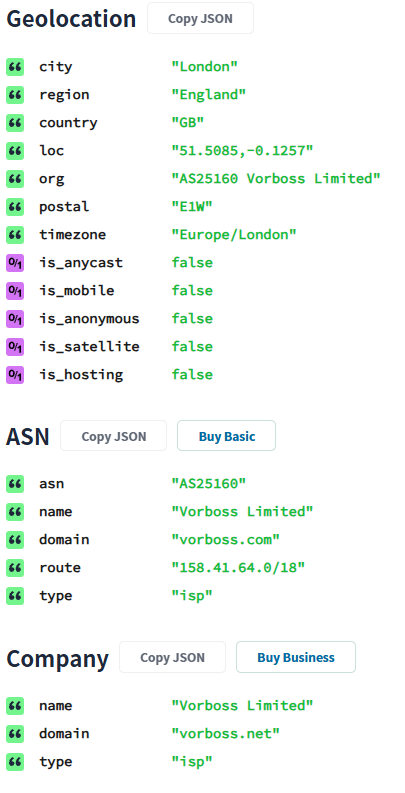This screenshot has width=405, height=793.
Task: Select the "AS25160 Vorboss Limited" org value
Action: (x=276, y=179)
